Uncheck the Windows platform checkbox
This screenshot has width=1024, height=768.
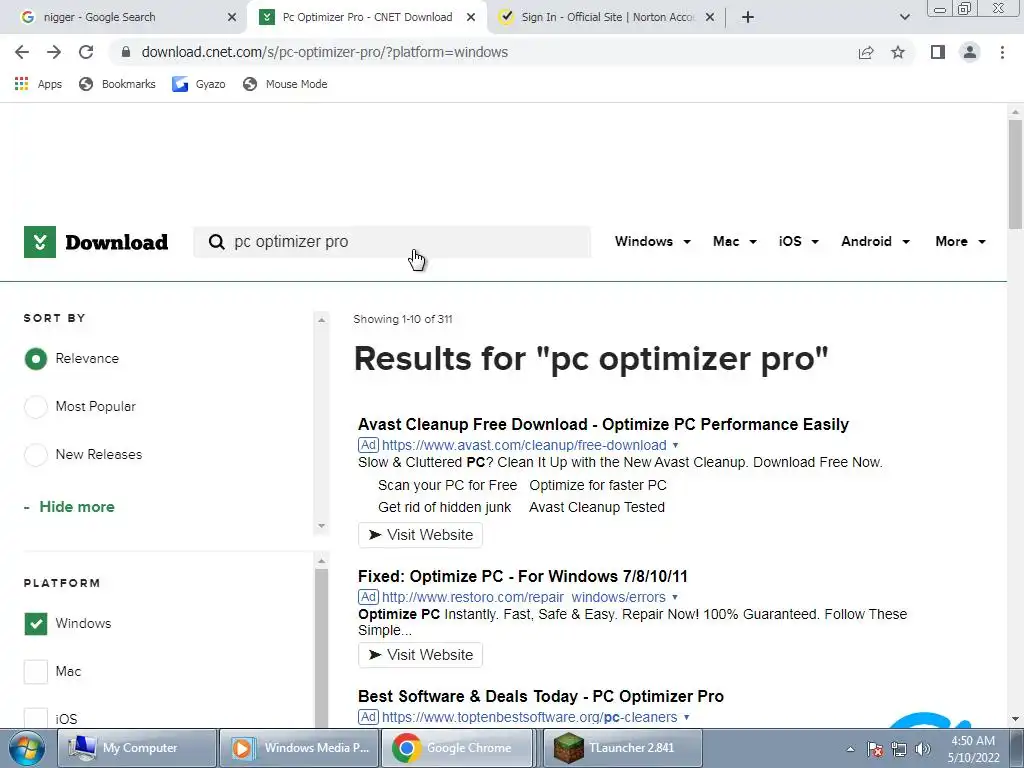(36, 624)
